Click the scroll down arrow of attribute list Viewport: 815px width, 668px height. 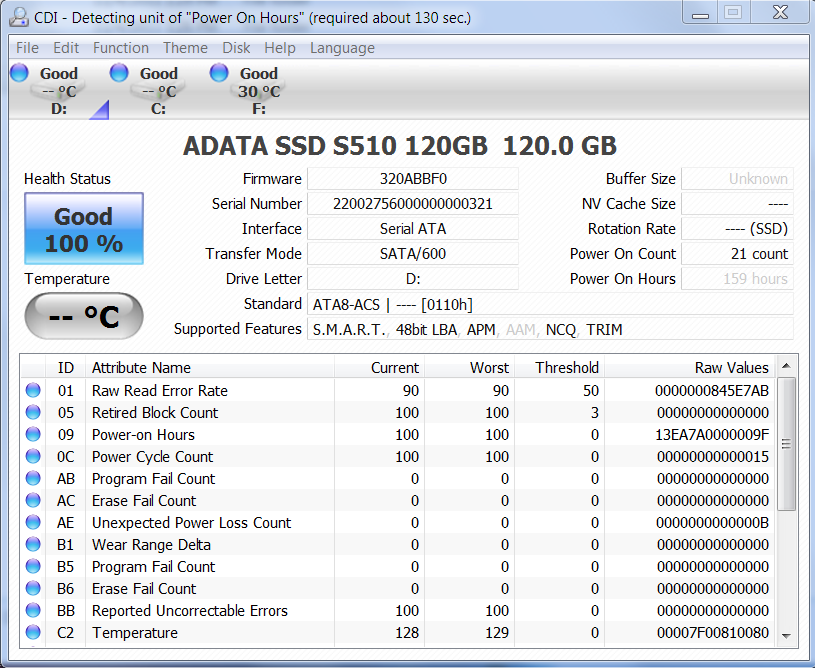(x=787, y=634)
